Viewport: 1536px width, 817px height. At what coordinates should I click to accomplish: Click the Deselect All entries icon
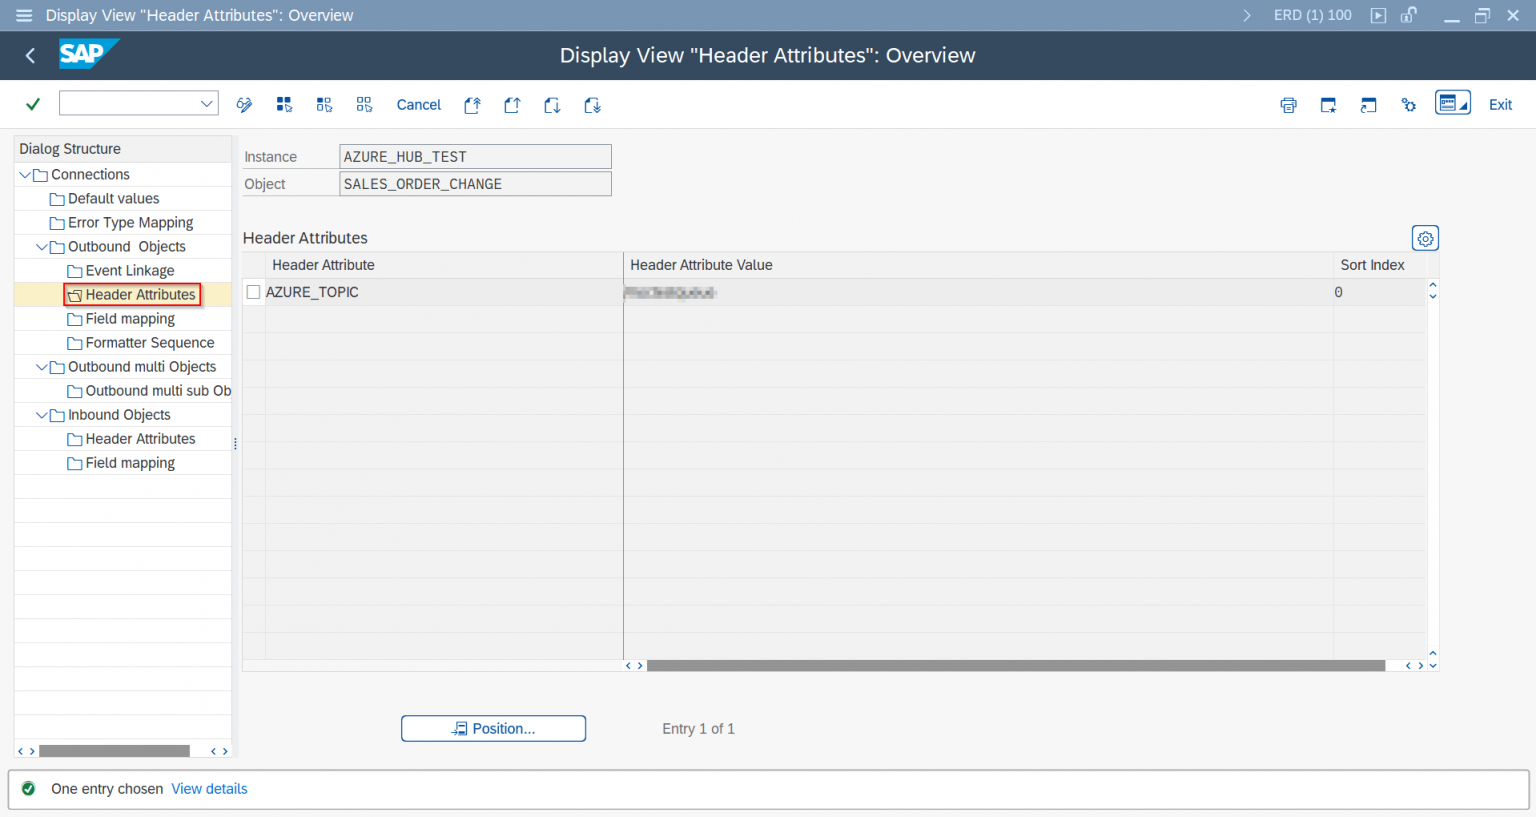coord(364,105)
